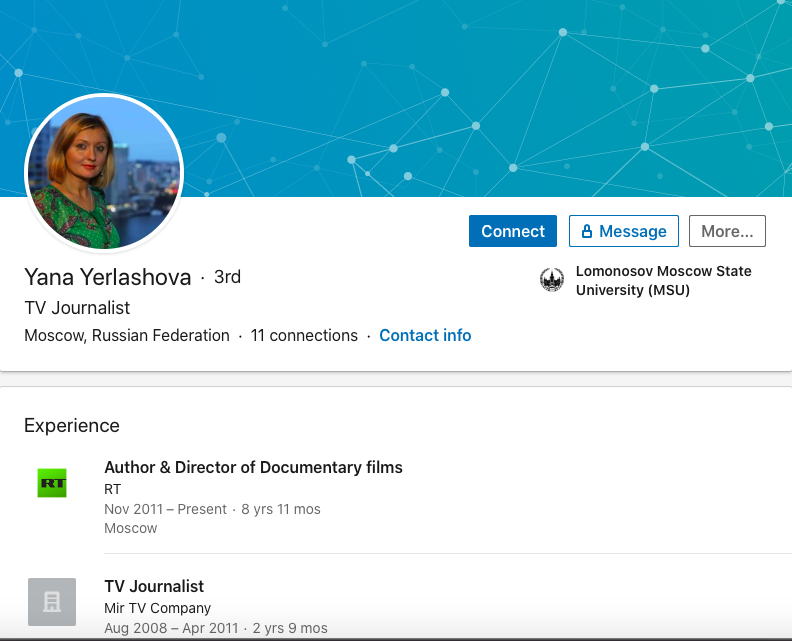Click the Moscow, Russian Federation location text
Image resolution: width=792 pixels, height=641 pixels.
127,336
